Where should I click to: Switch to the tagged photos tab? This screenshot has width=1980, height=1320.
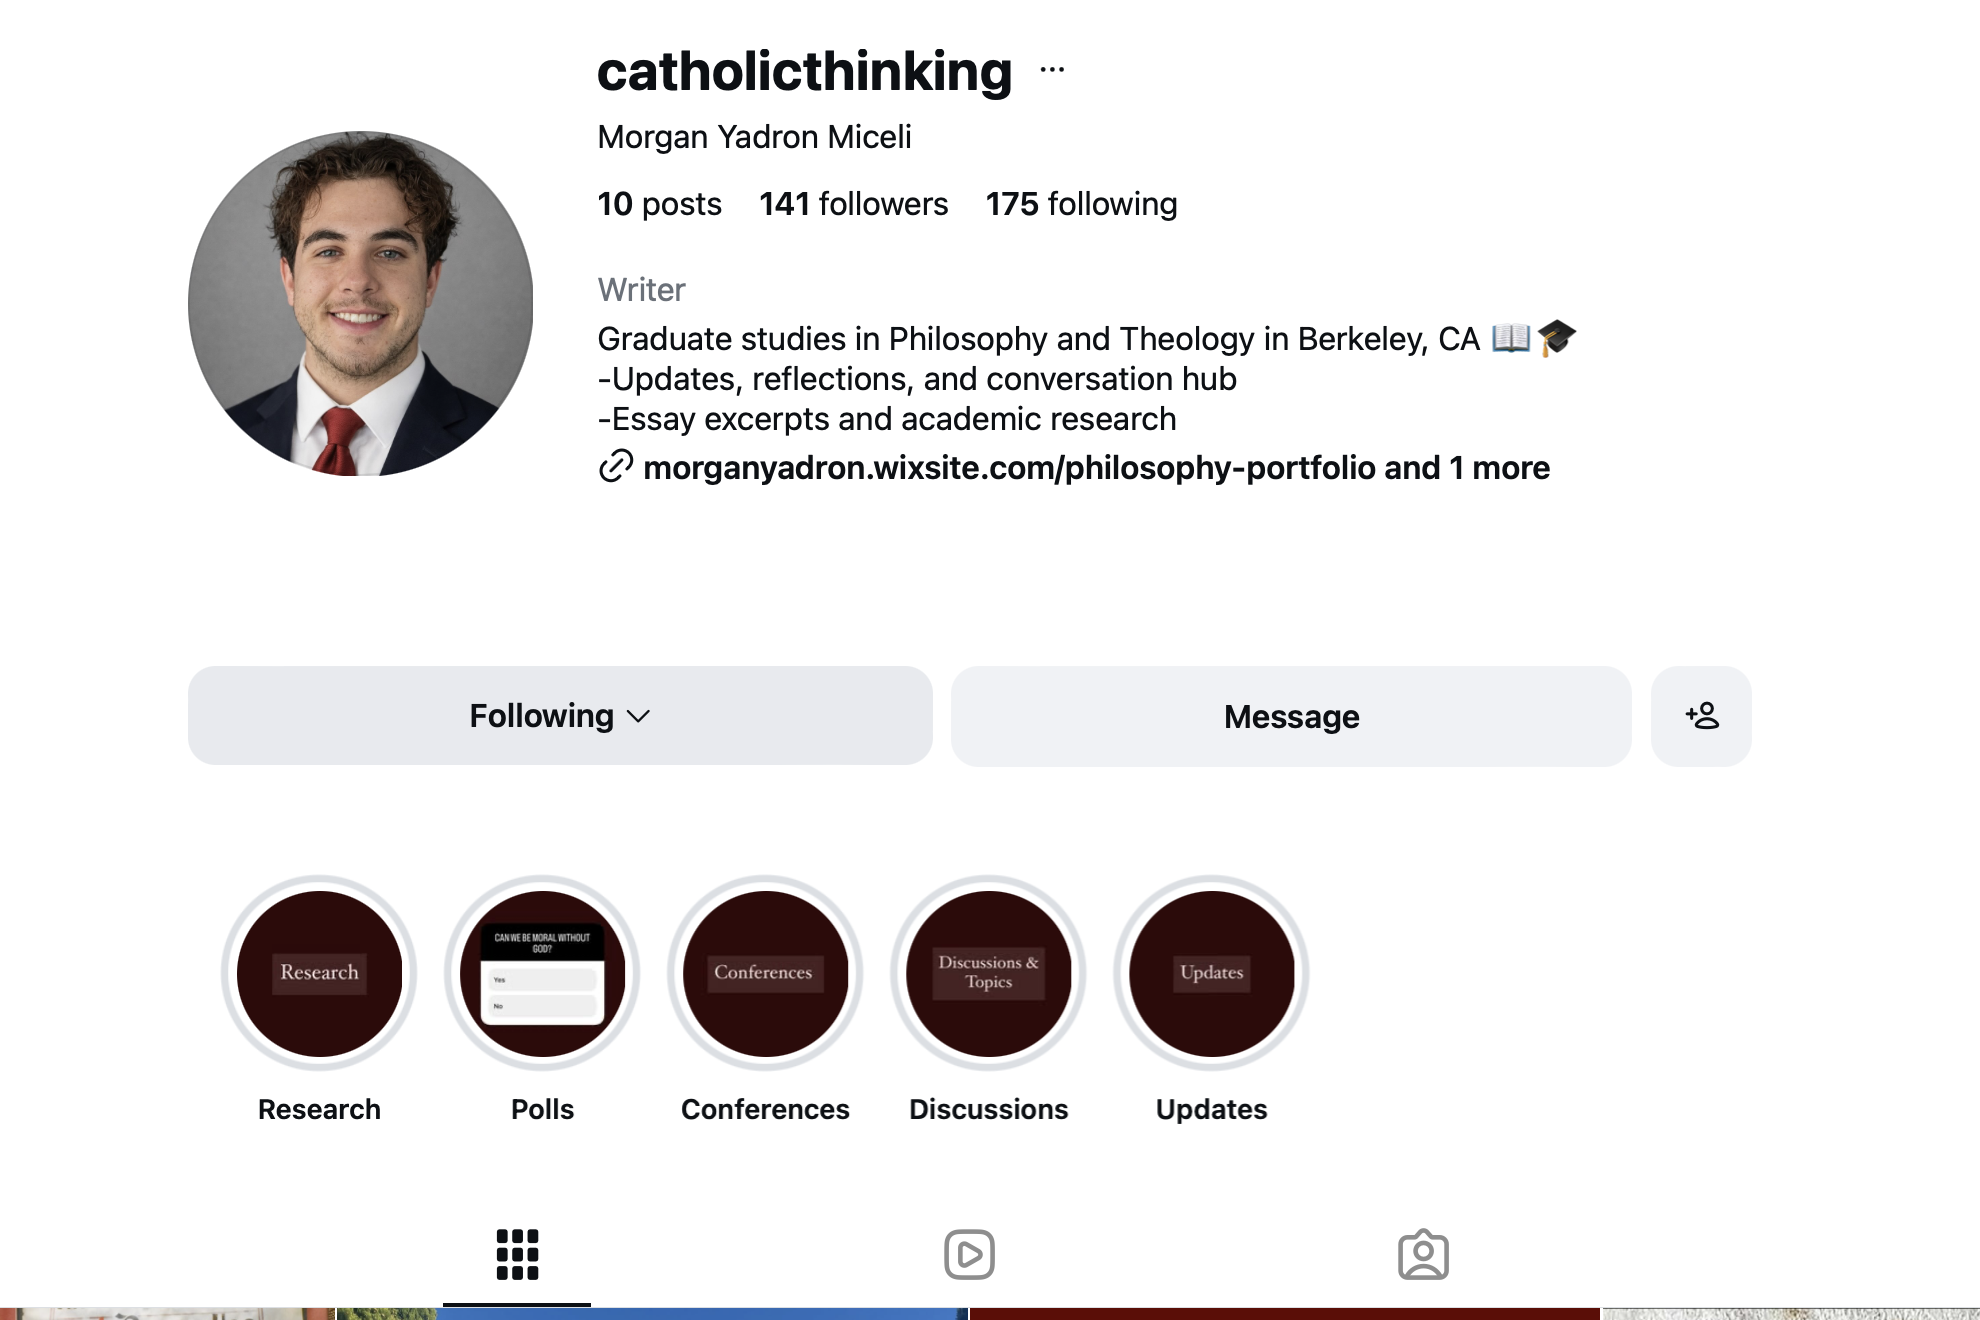point(1423,1254)
